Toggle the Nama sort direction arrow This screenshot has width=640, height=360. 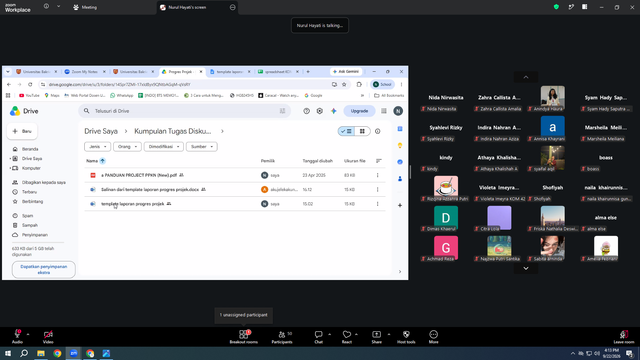tap(102, 161)
